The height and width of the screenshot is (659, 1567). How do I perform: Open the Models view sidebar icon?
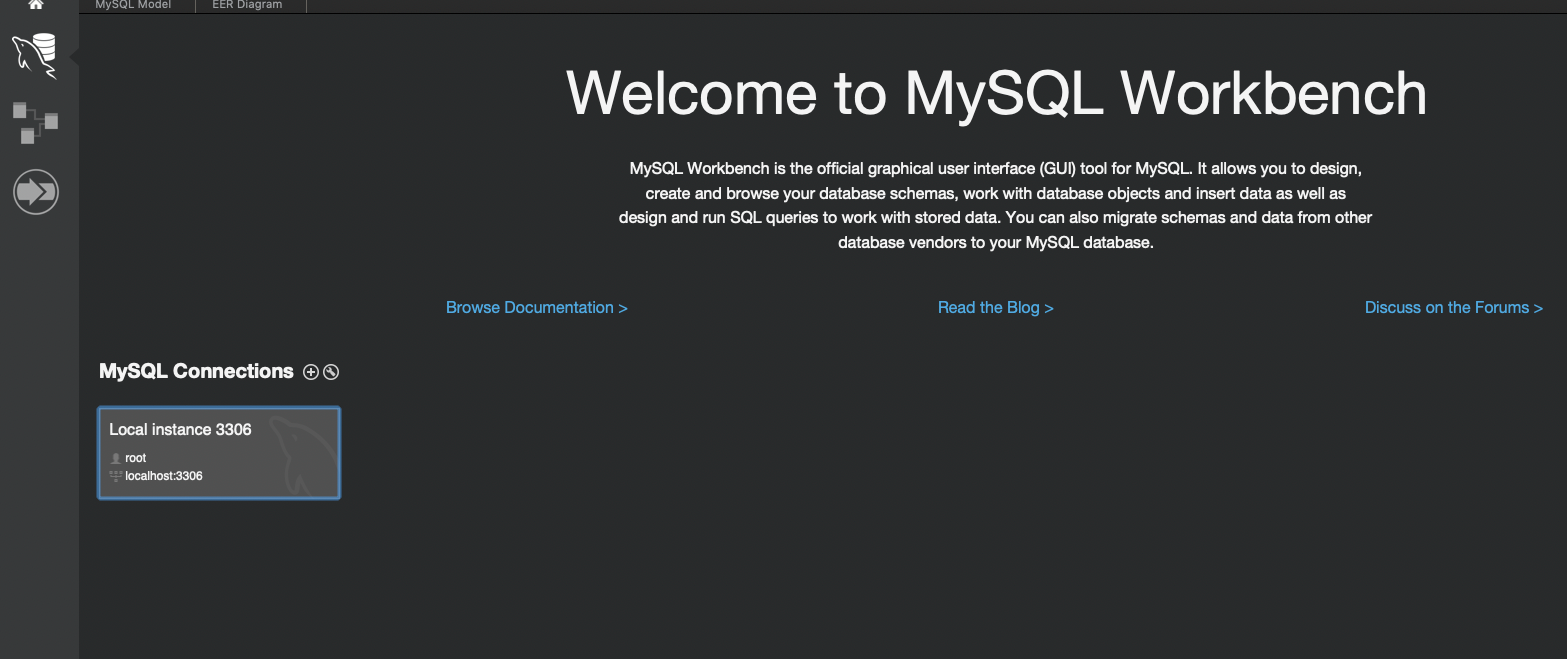pyautogui.click(x=36, y=122)
